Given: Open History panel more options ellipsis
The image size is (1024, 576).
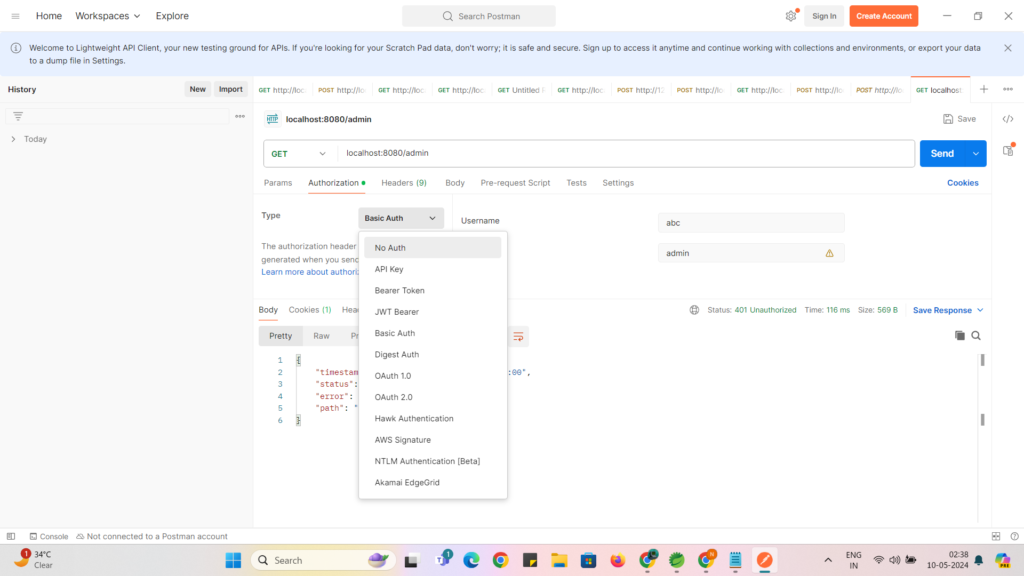Looking at the screenshot, I should click(240, 116).
